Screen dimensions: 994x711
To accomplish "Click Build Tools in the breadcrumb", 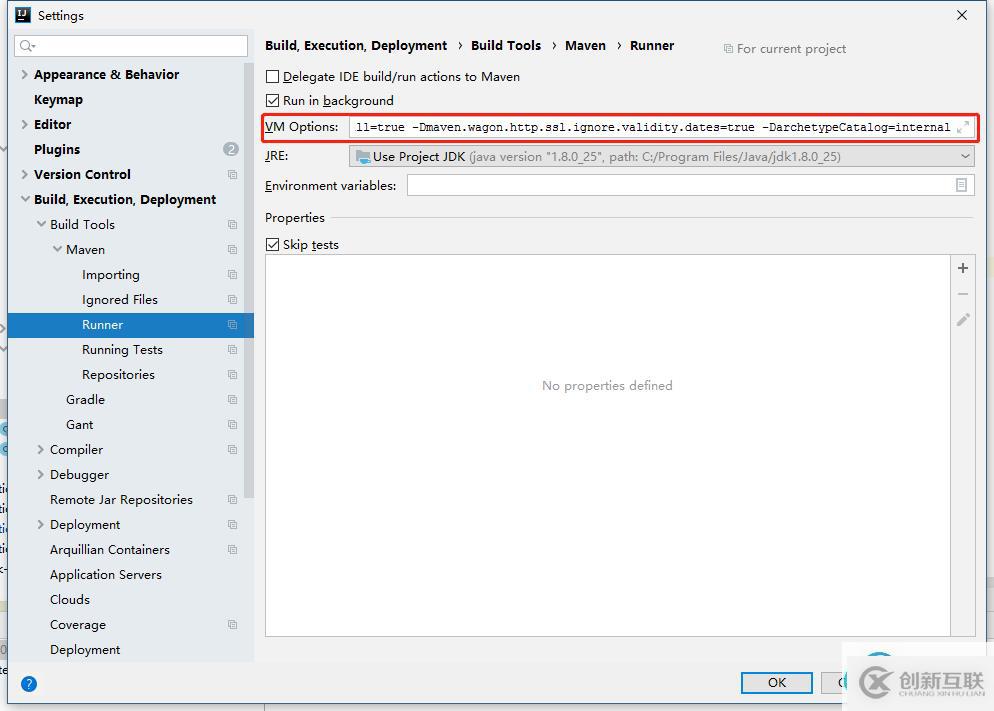I will click(506, 46).
